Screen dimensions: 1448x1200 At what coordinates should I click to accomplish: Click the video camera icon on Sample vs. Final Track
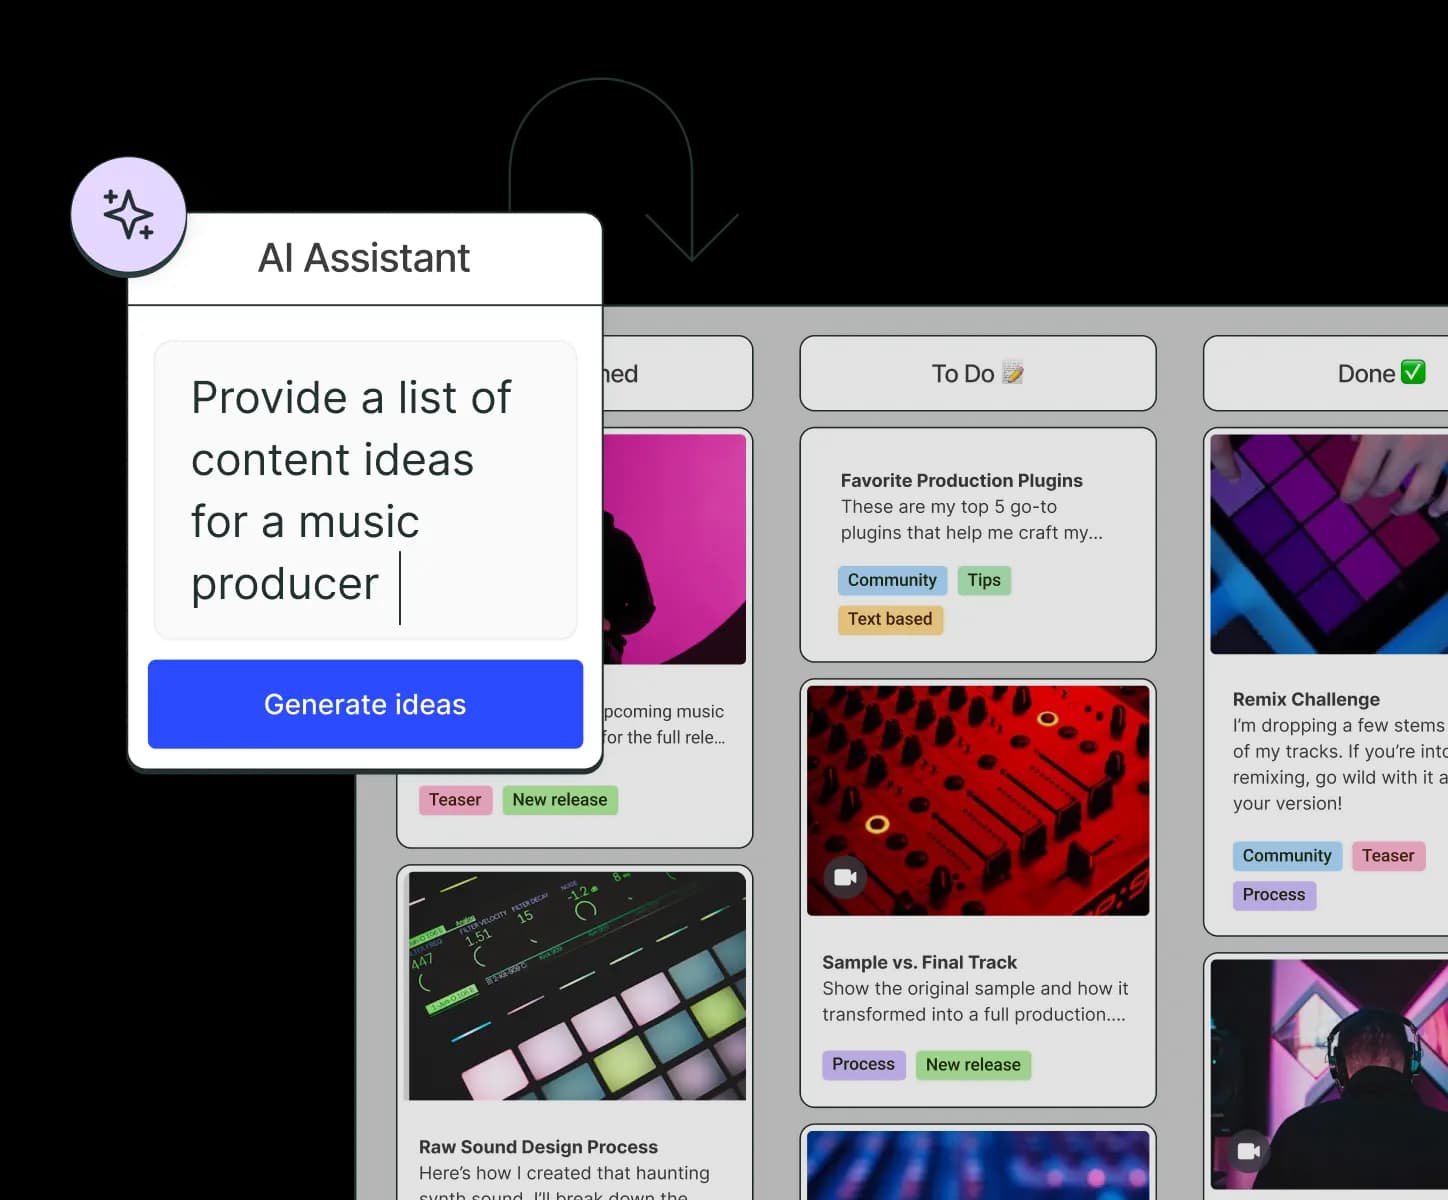[845, 876]
